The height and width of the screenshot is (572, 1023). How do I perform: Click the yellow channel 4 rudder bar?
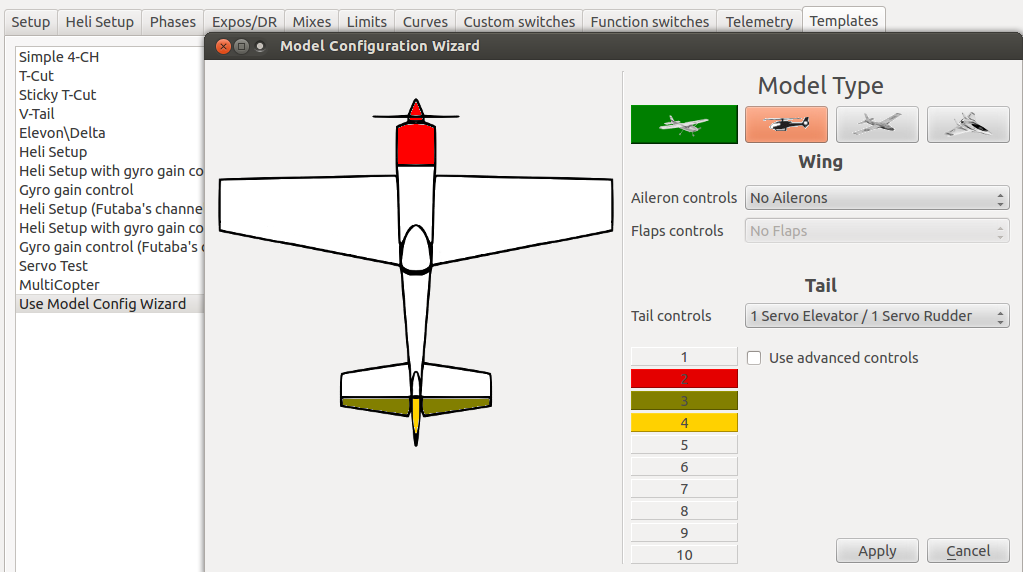coord(684,423)
